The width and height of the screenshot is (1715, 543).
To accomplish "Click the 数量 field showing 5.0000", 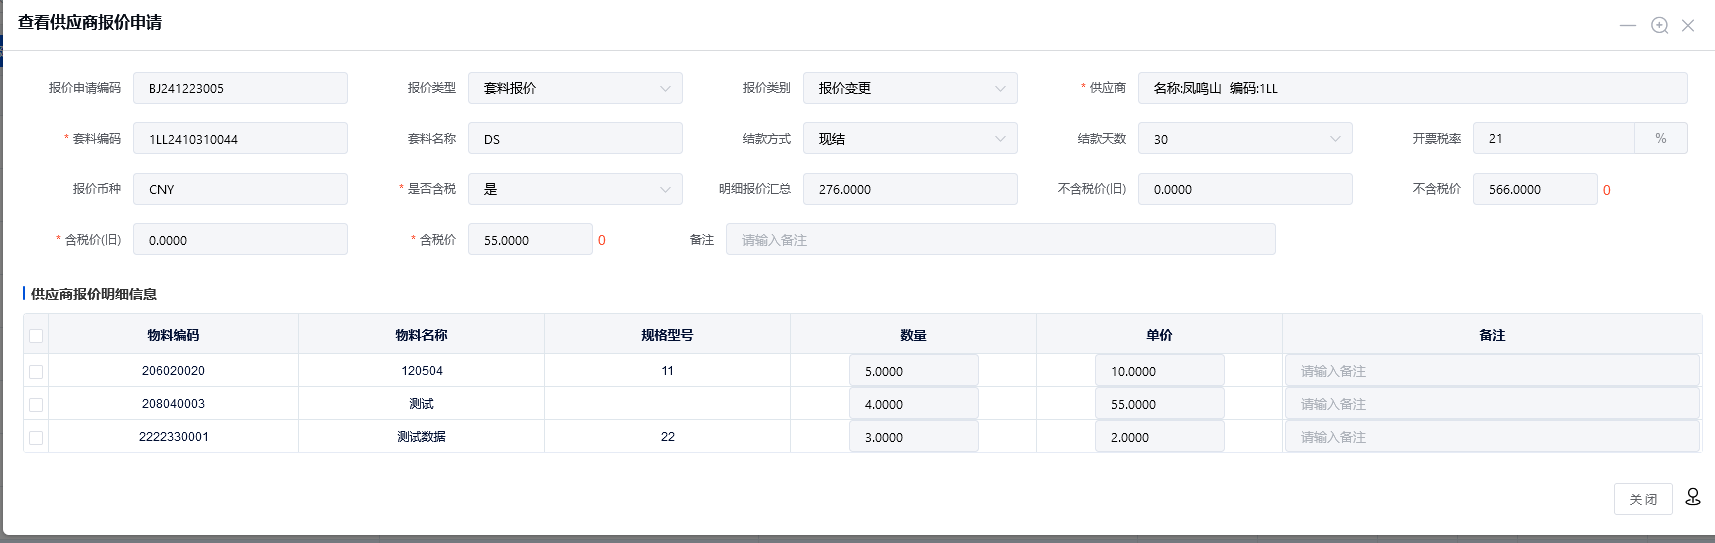I will (913, 371).
